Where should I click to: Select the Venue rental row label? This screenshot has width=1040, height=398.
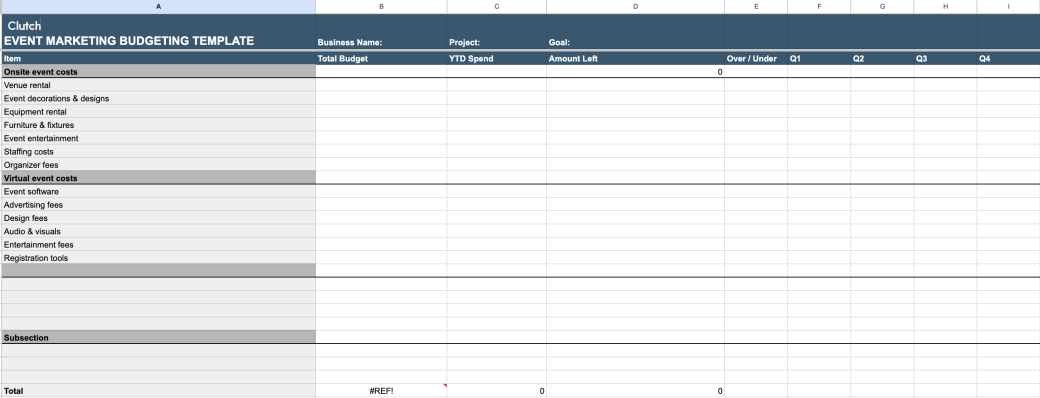(158, 85)
